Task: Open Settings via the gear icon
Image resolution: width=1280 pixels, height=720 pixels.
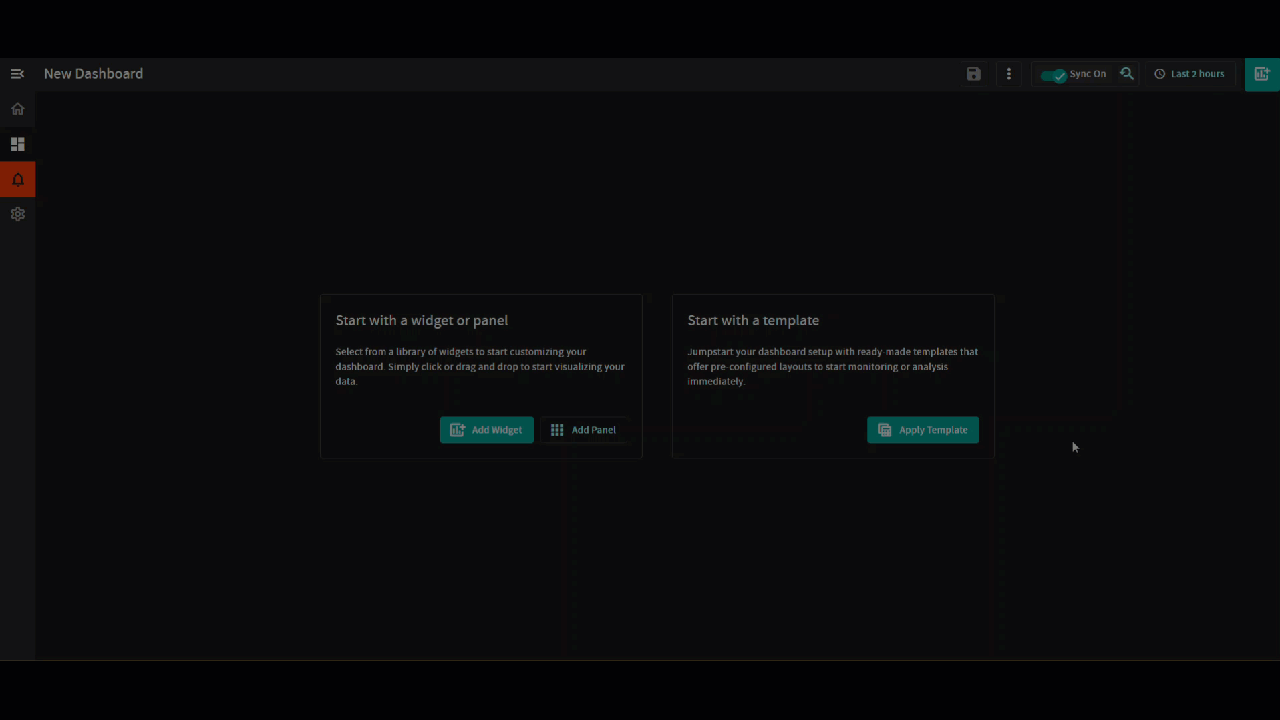Action: (x=17, y=214)
